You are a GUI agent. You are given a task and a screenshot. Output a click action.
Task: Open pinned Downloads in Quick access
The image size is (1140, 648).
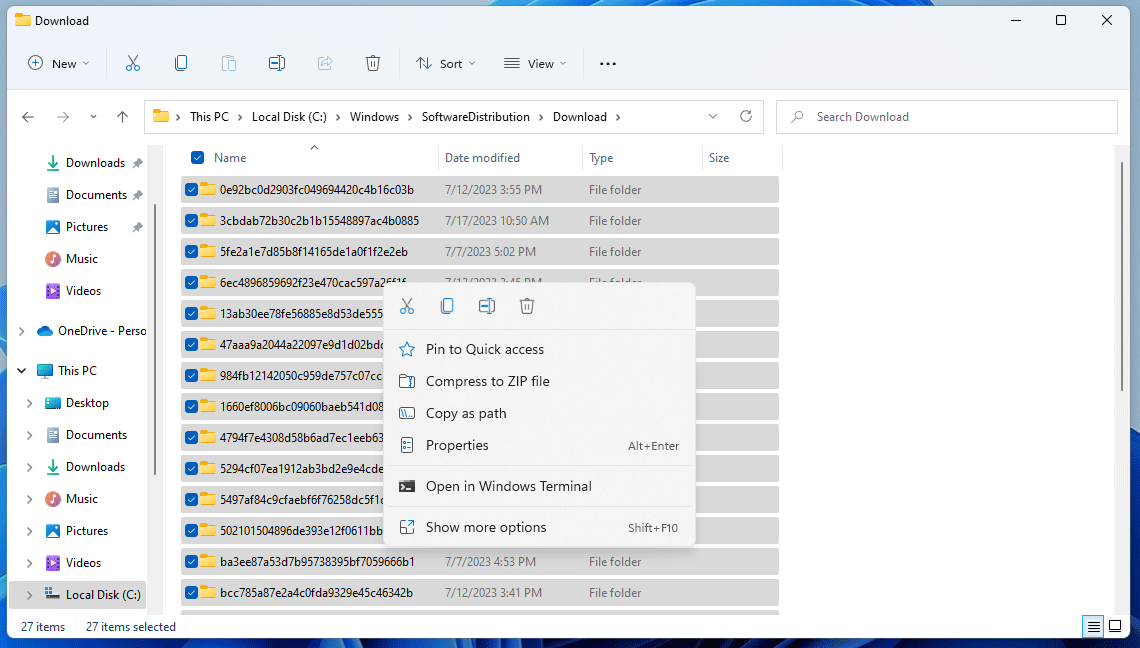tap(95, 163)
